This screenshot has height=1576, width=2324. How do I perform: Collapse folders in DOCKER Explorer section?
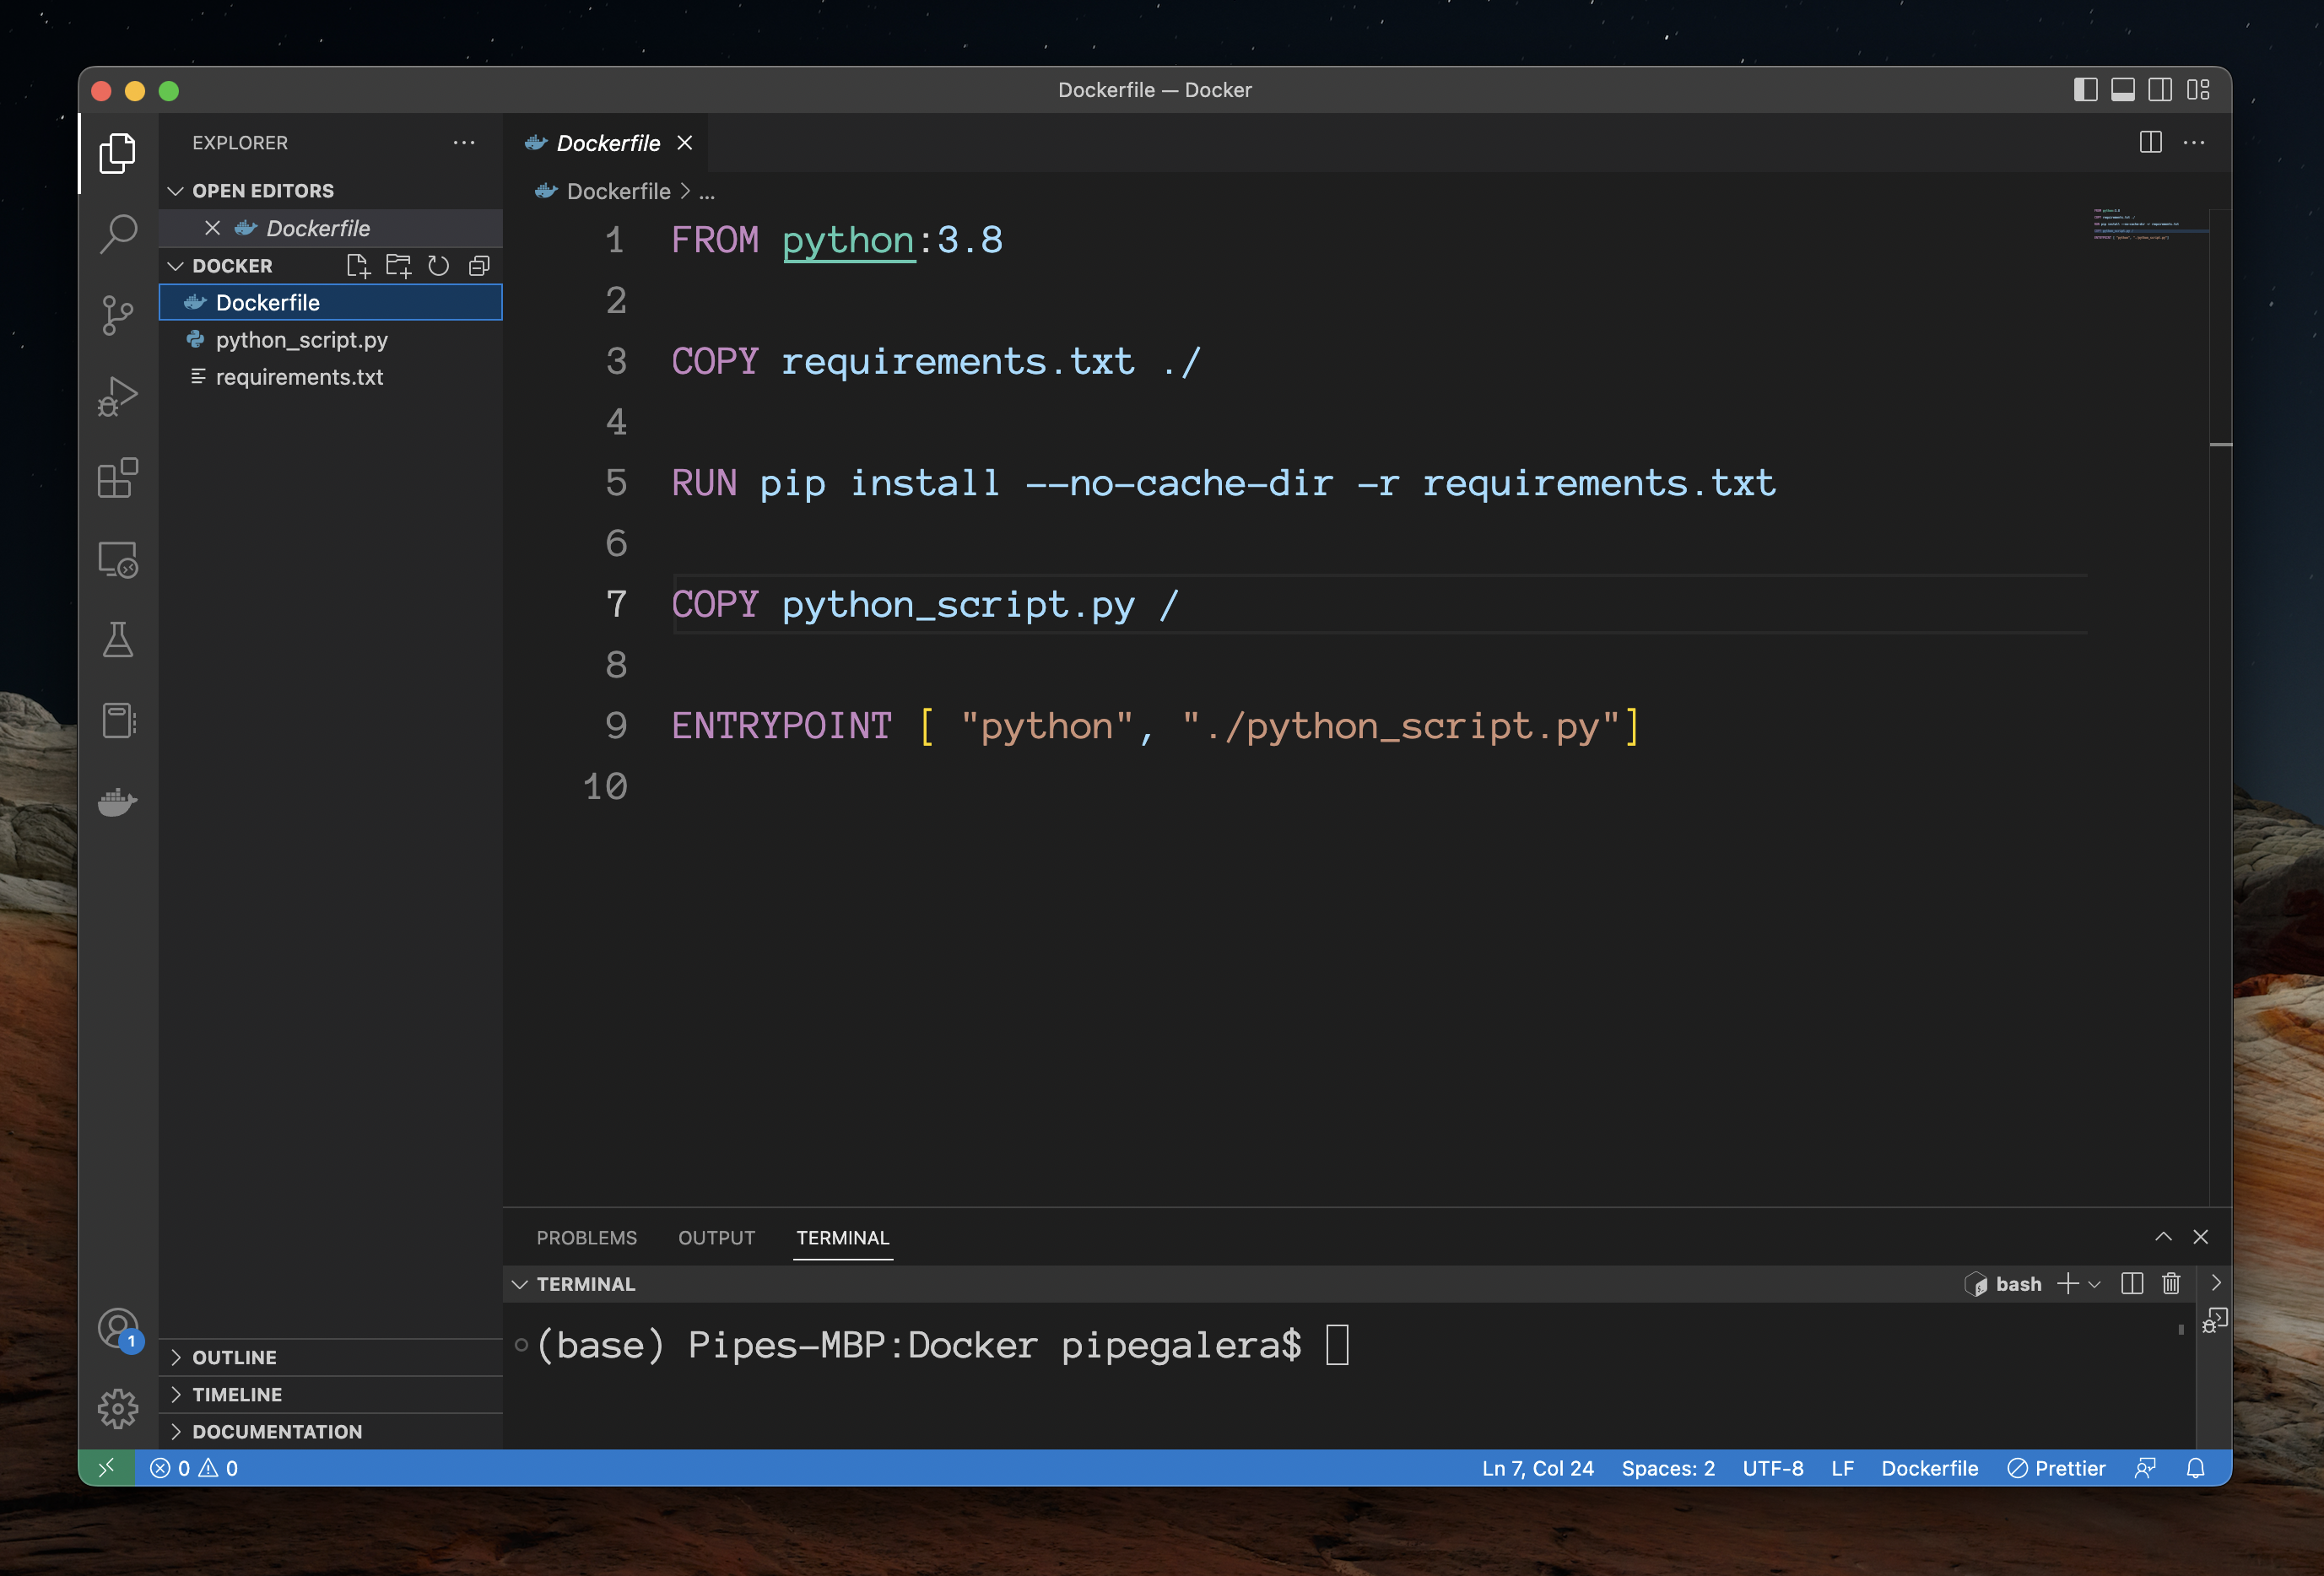coord(479,266)
